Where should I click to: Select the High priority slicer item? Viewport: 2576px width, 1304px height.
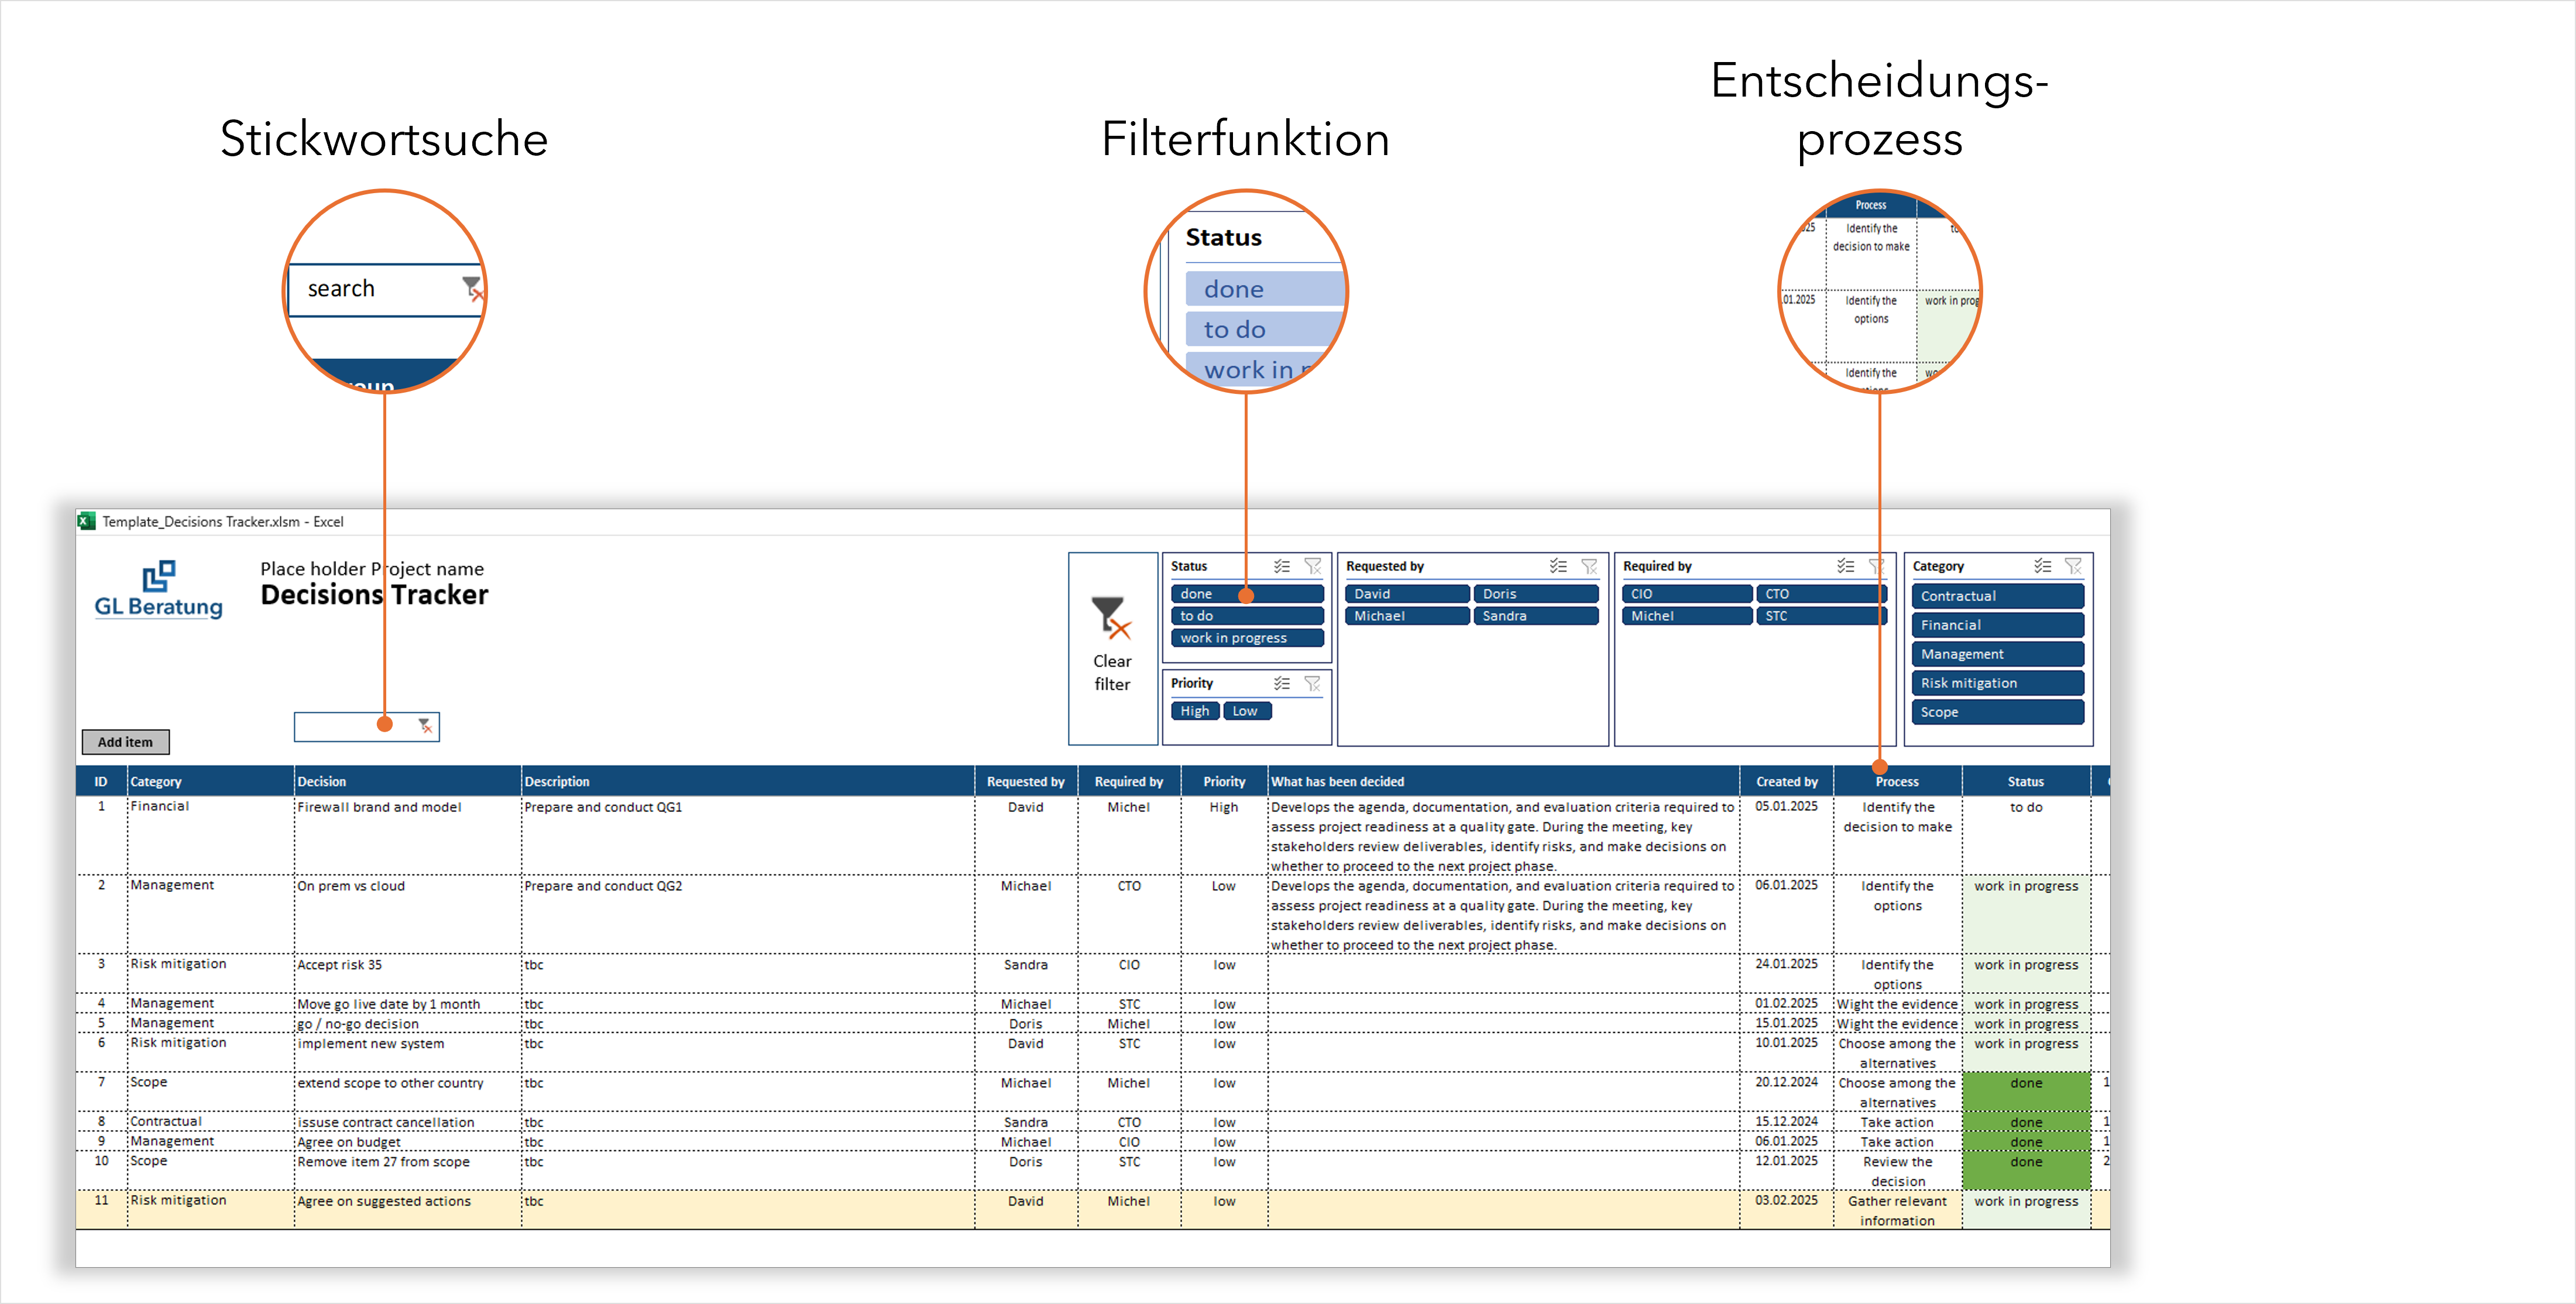(1194, 711)
